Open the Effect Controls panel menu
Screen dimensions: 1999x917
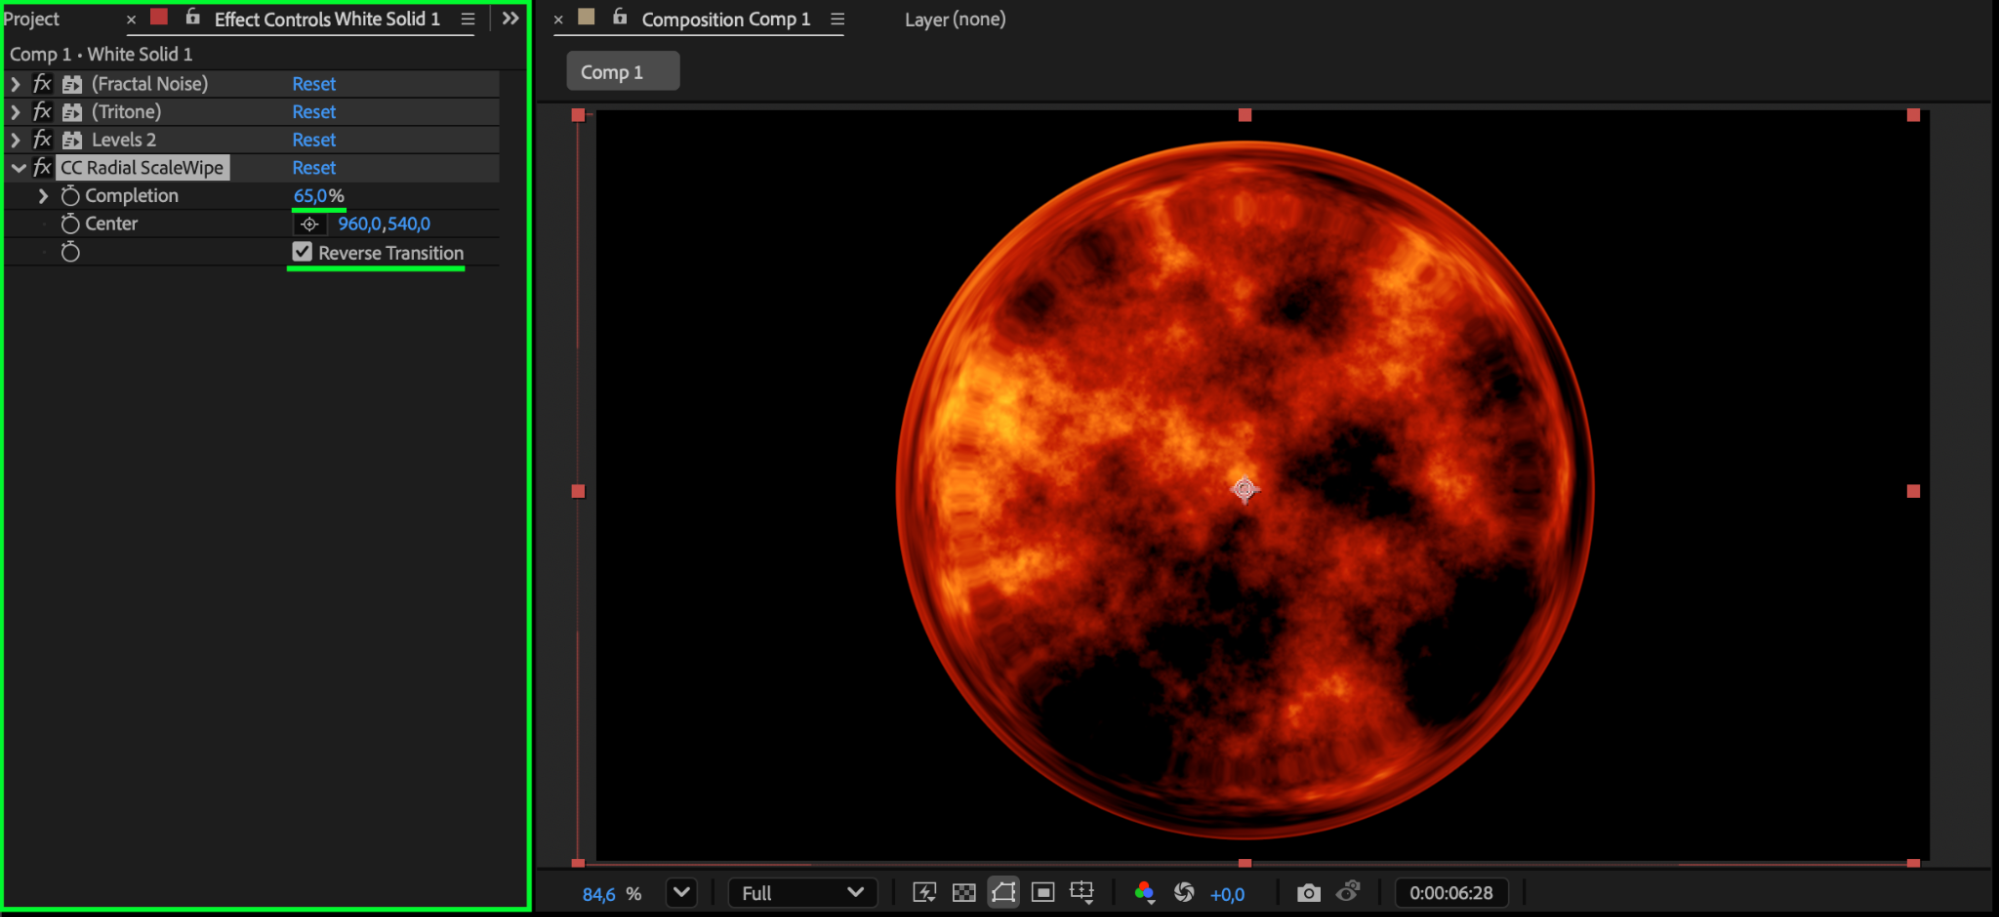pyautogui.click(x=468, y=19)
